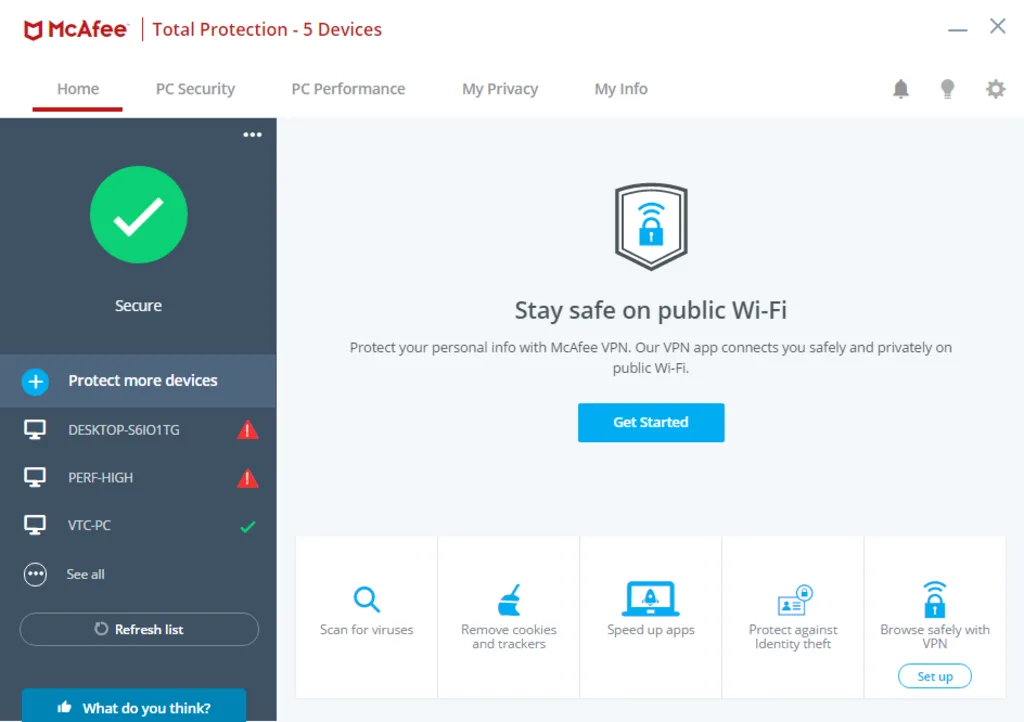Click the Browse safely with VPN icon
Image resolution: width=1024 pixels, height=722 pixels.
(x=934, y=600)
